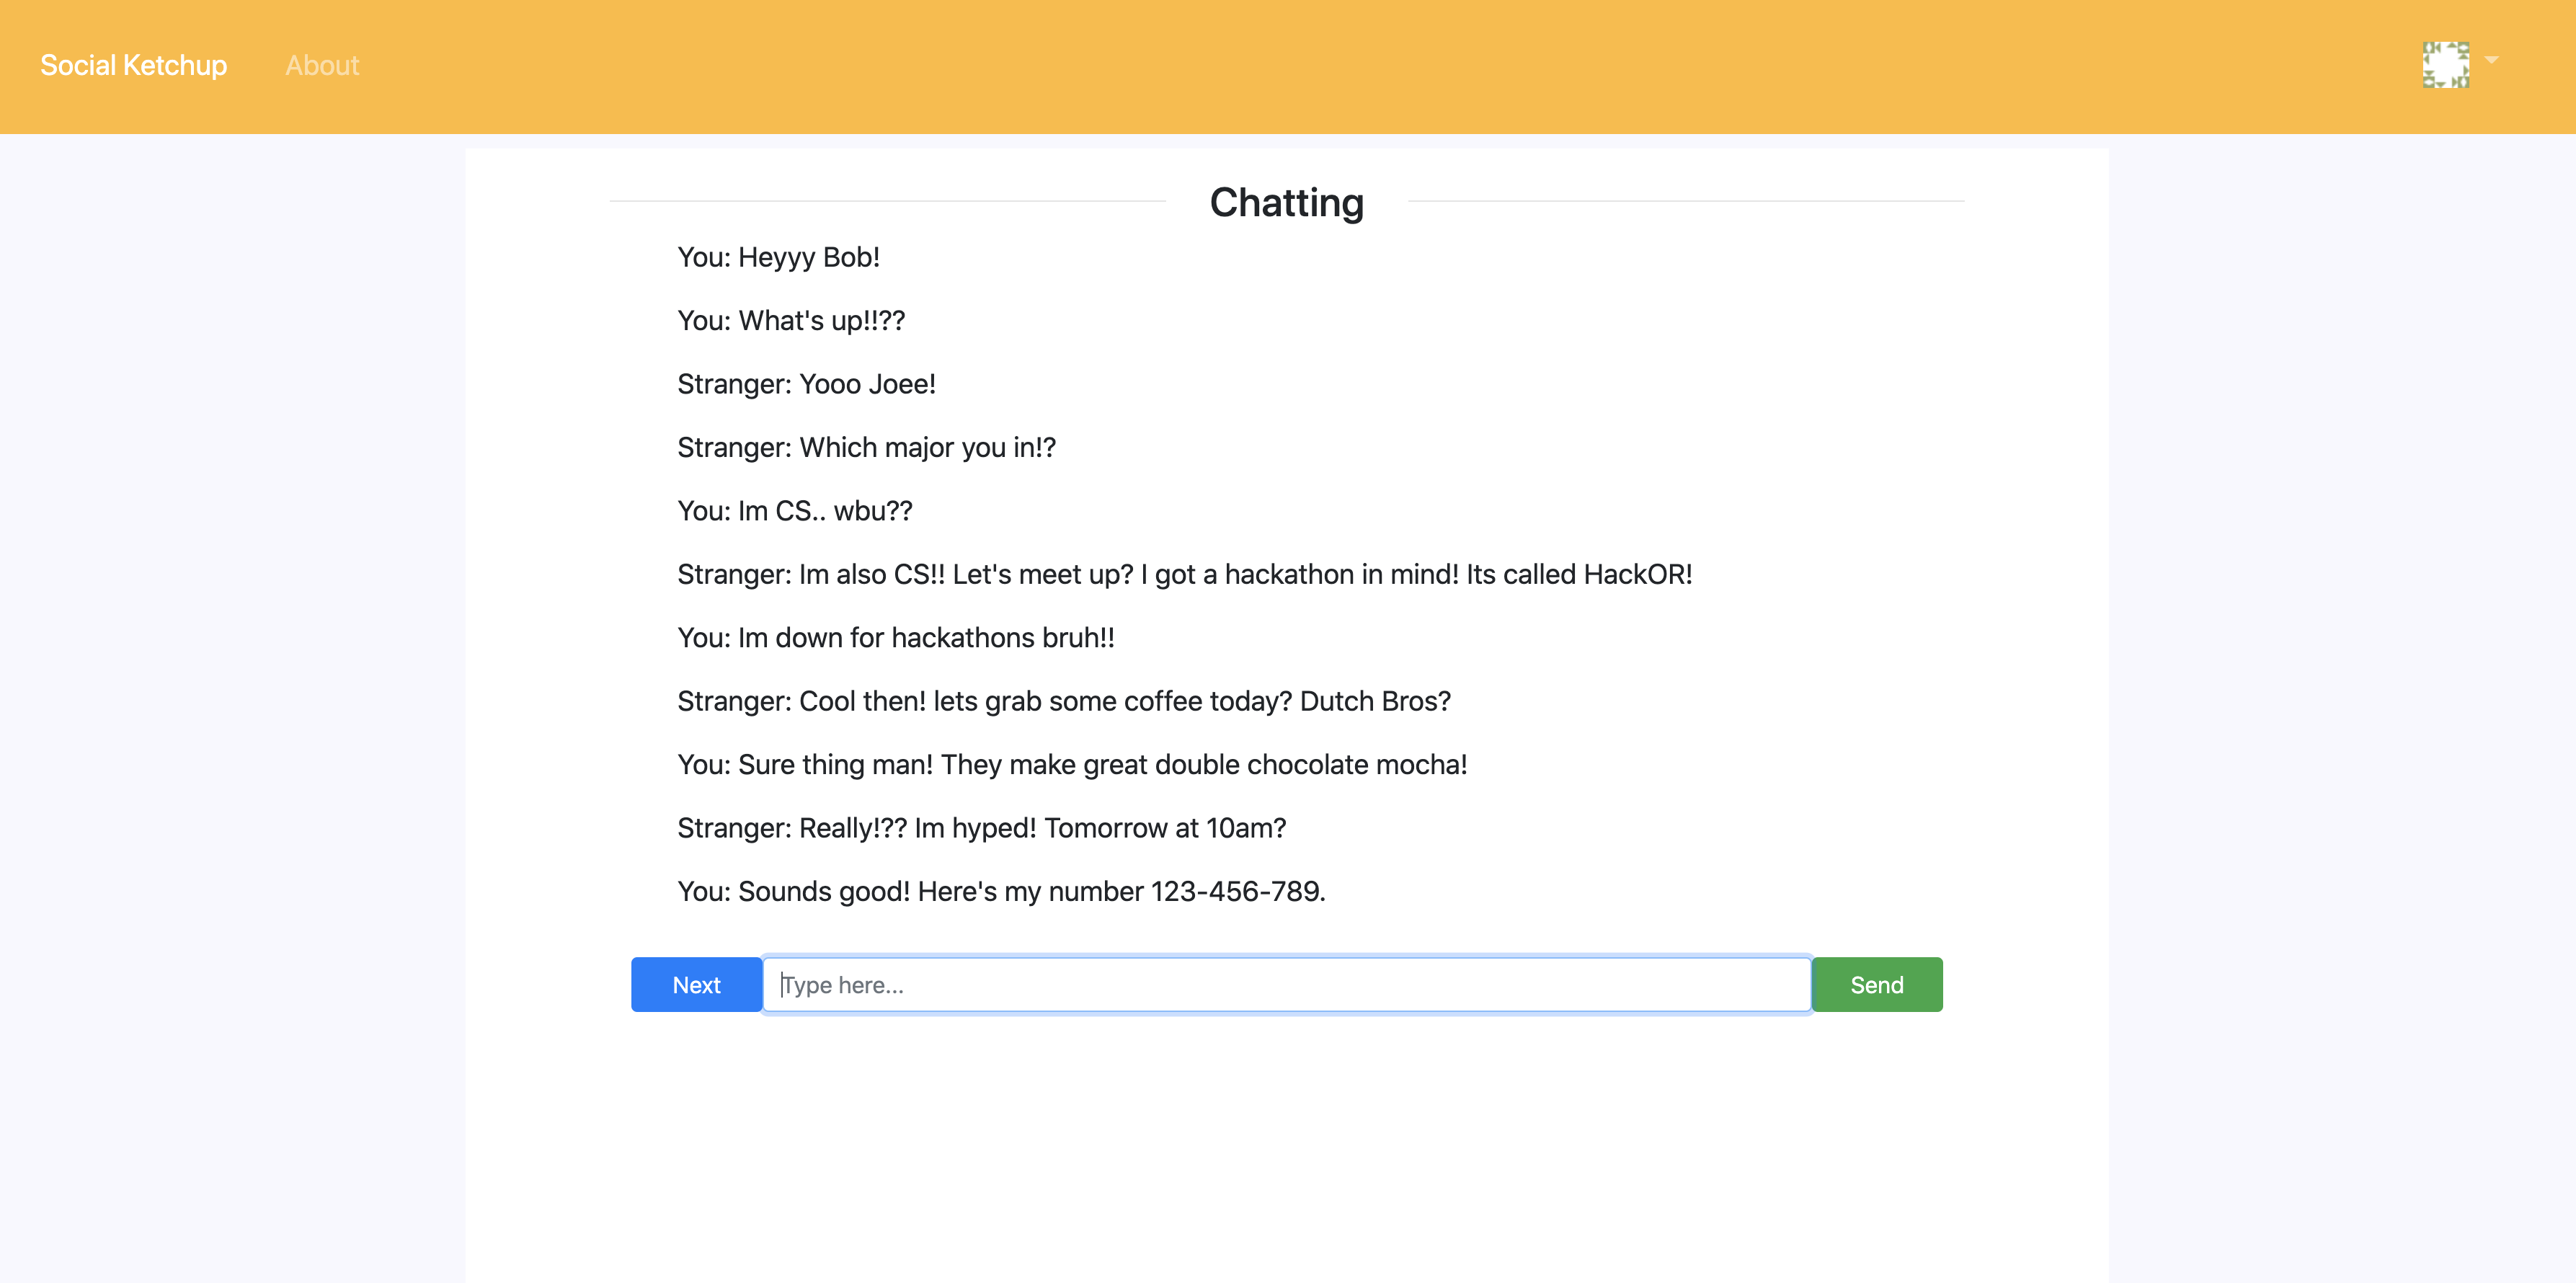Click the "Which major you in" message

click(866, 448)
